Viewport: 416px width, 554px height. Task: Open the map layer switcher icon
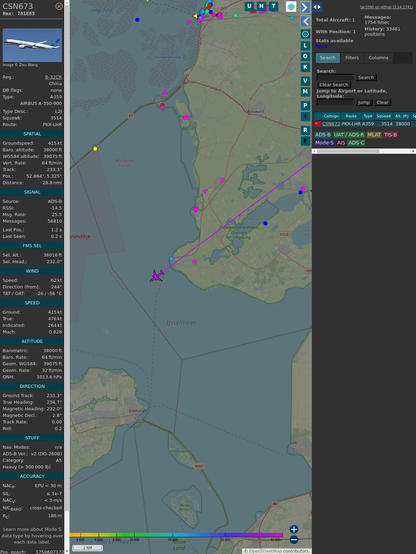pos(291,7)
